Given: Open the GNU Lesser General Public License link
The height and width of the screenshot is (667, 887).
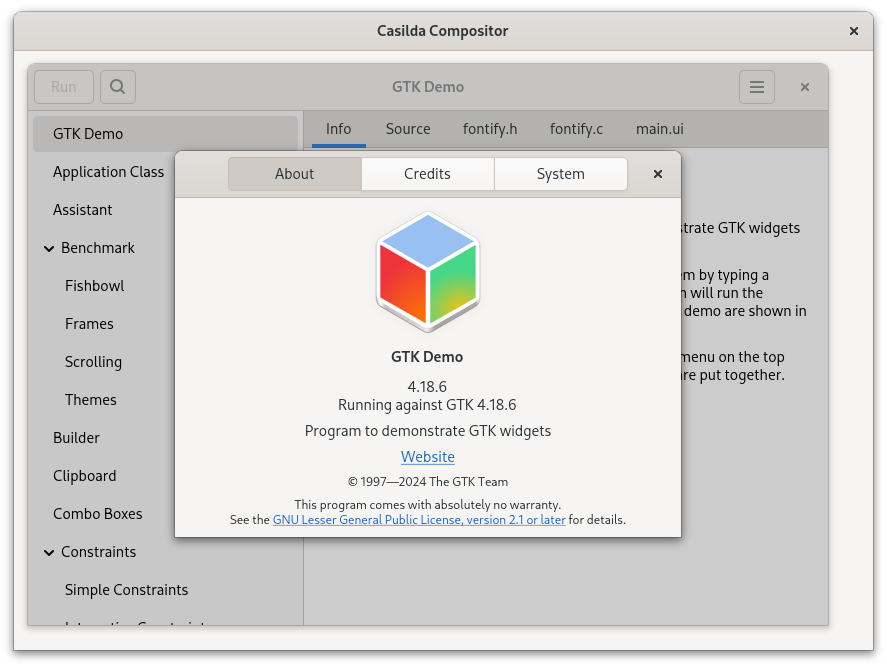Looking at the screenshot, I should coord(419,520).
